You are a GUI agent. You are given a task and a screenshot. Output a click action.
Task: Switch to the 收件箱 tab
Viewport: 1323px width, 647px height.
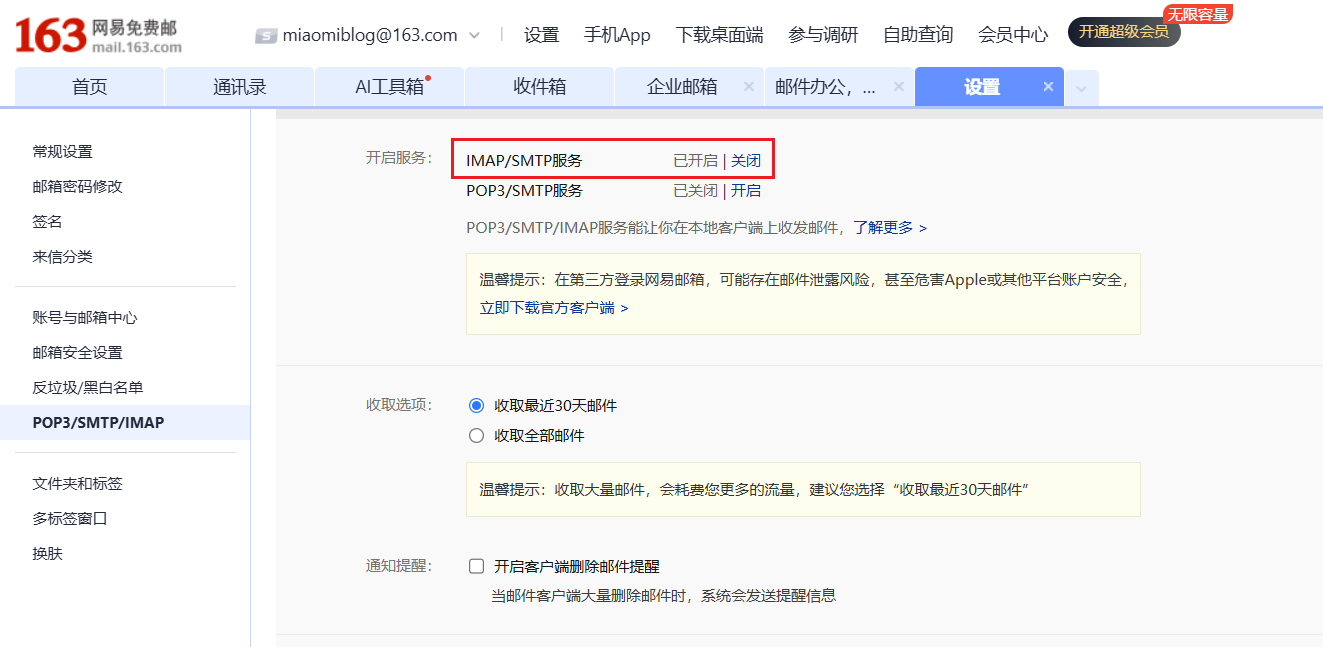pos(539,87)
